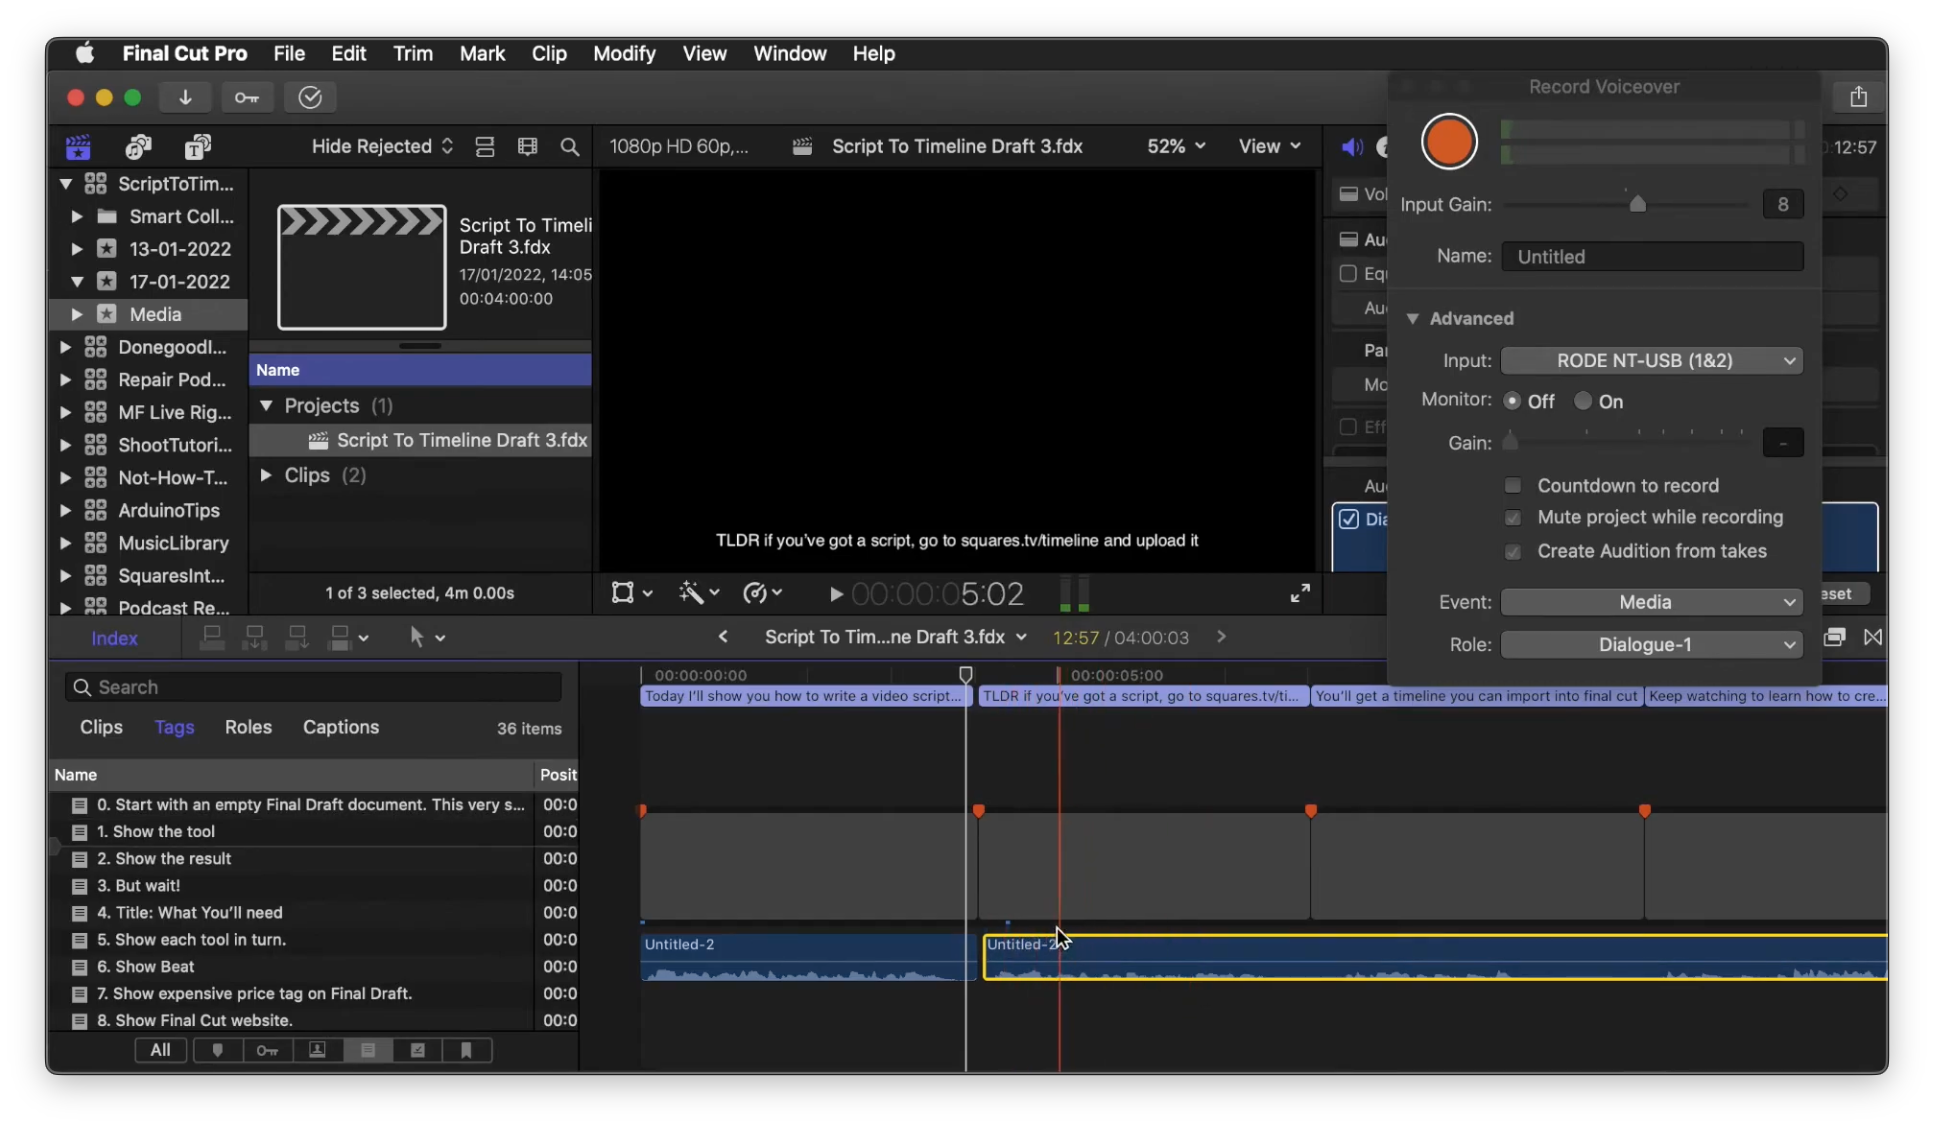
Task: Toggle the Equalization checkbox in inspector
Action: coord(1348,274)
